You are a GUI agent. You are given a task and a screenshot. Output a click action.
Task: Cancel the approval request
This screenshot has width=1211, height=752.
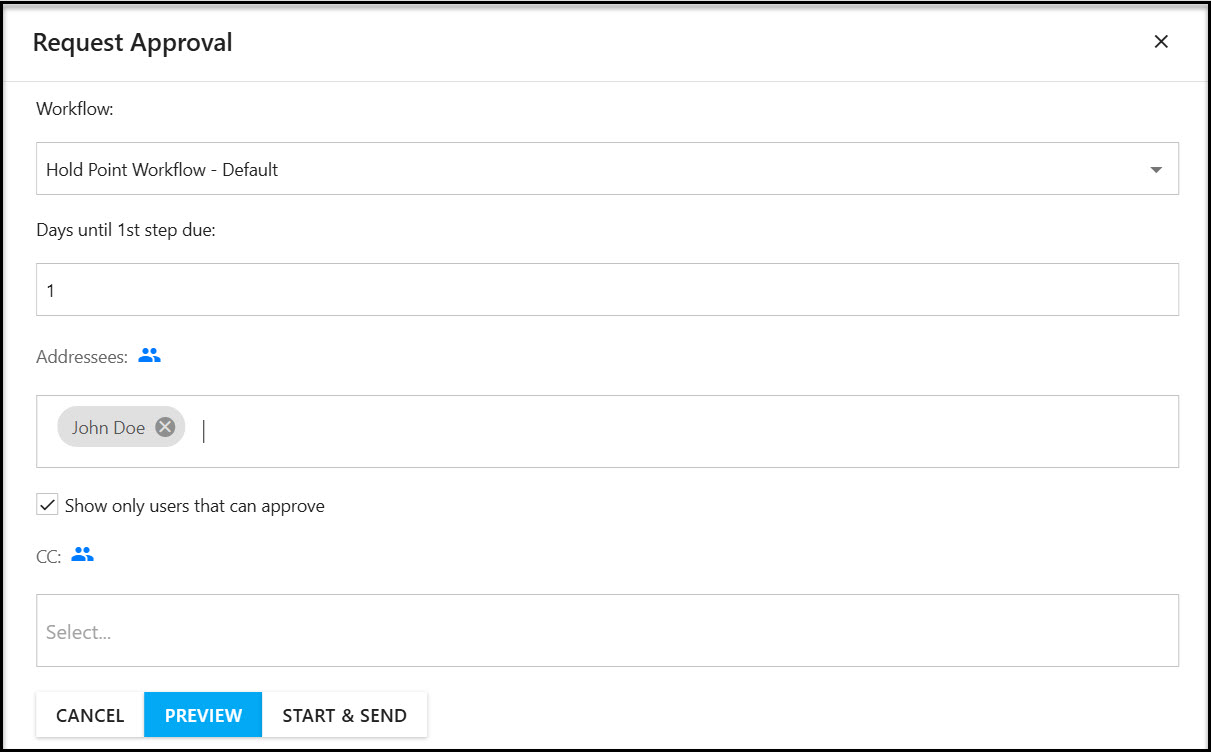(90, 715)
